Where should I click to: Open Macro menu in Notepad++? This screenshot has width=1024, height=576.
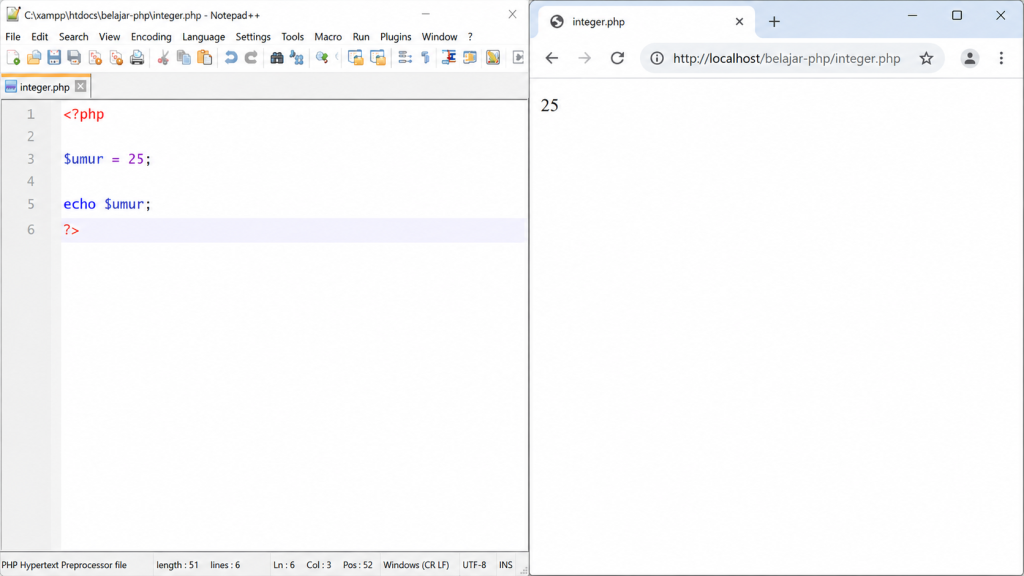point(328,37)
